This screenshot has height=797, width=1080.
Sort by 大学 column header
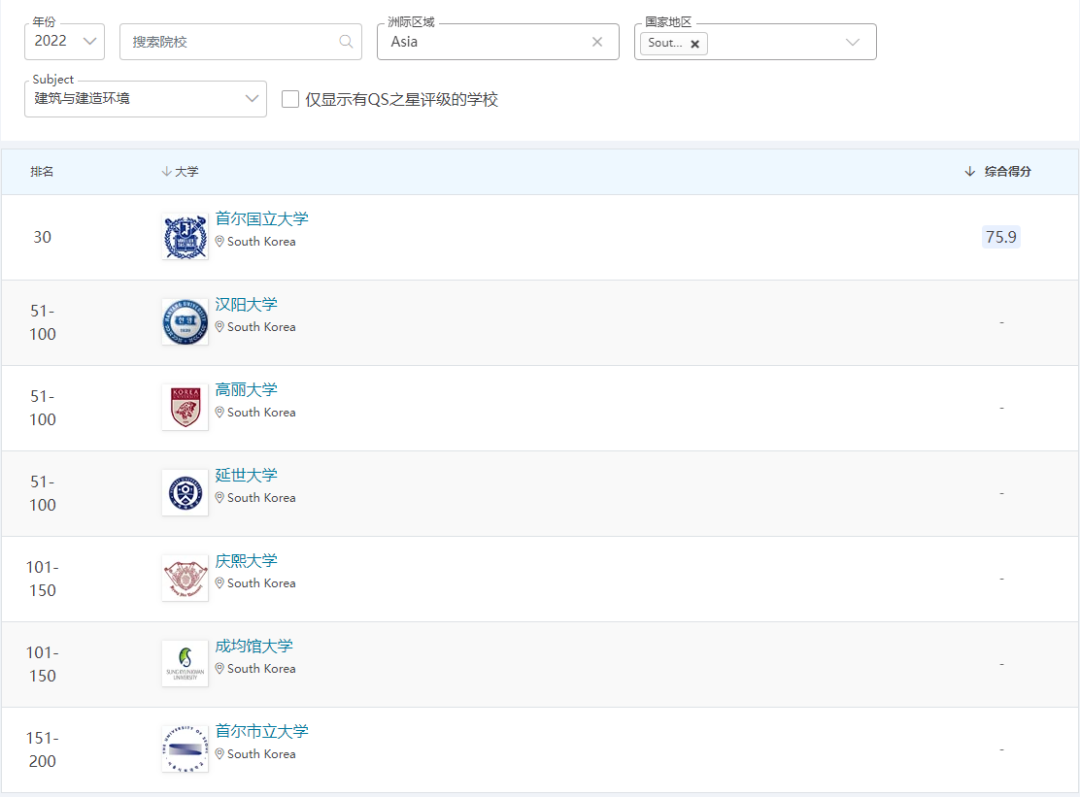pyautogui.click(x=180, y=172)
